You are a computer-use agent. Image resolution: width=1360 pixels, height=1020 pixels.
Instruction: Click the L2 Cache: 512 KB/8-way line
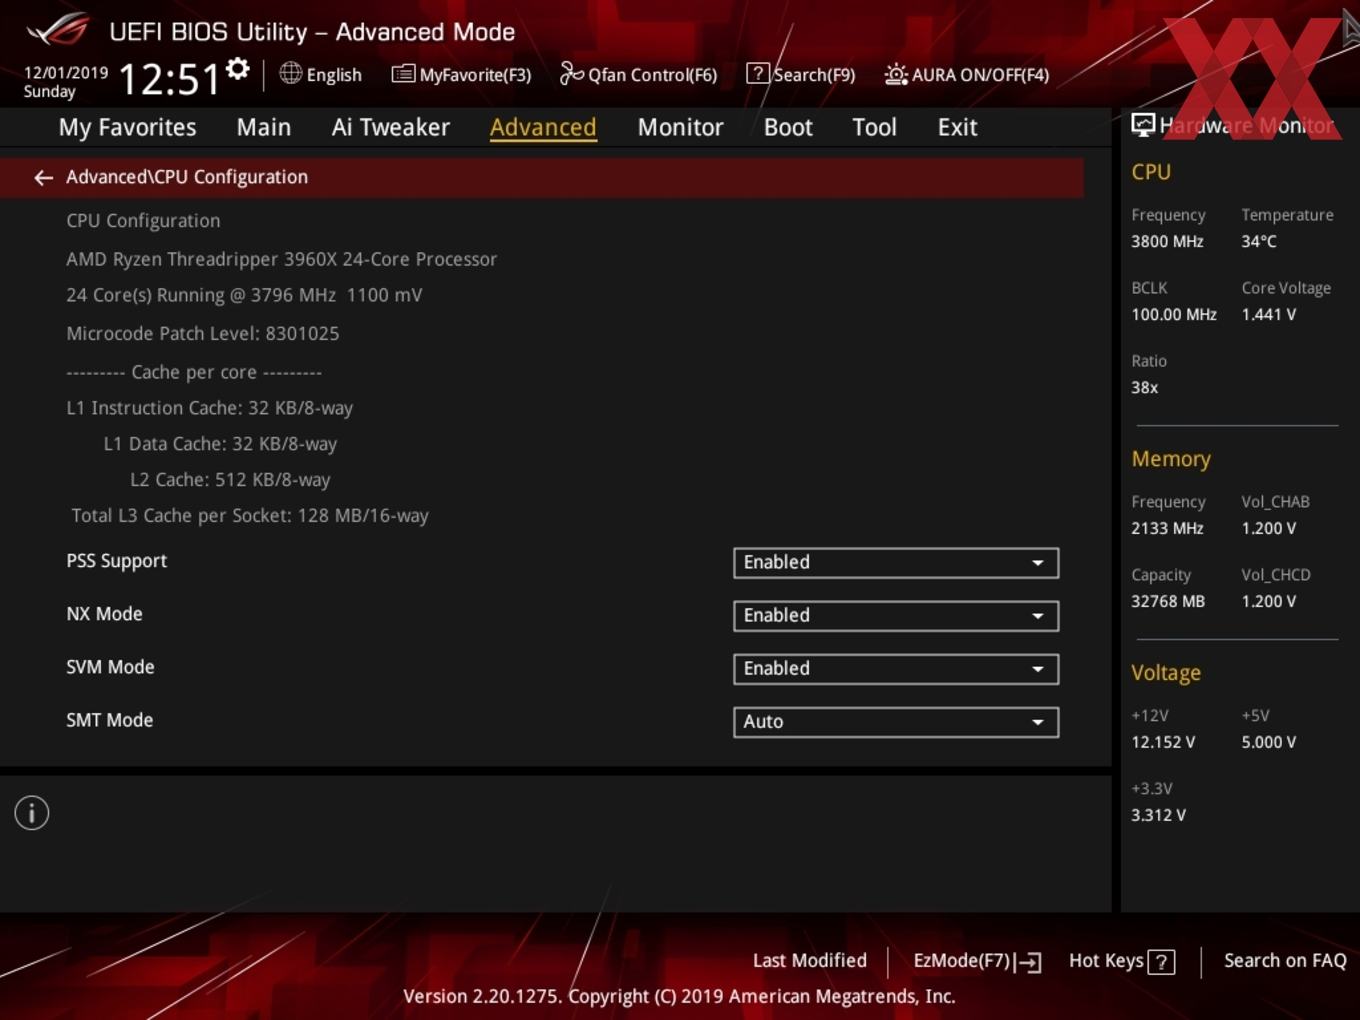(x=230, y=480)
